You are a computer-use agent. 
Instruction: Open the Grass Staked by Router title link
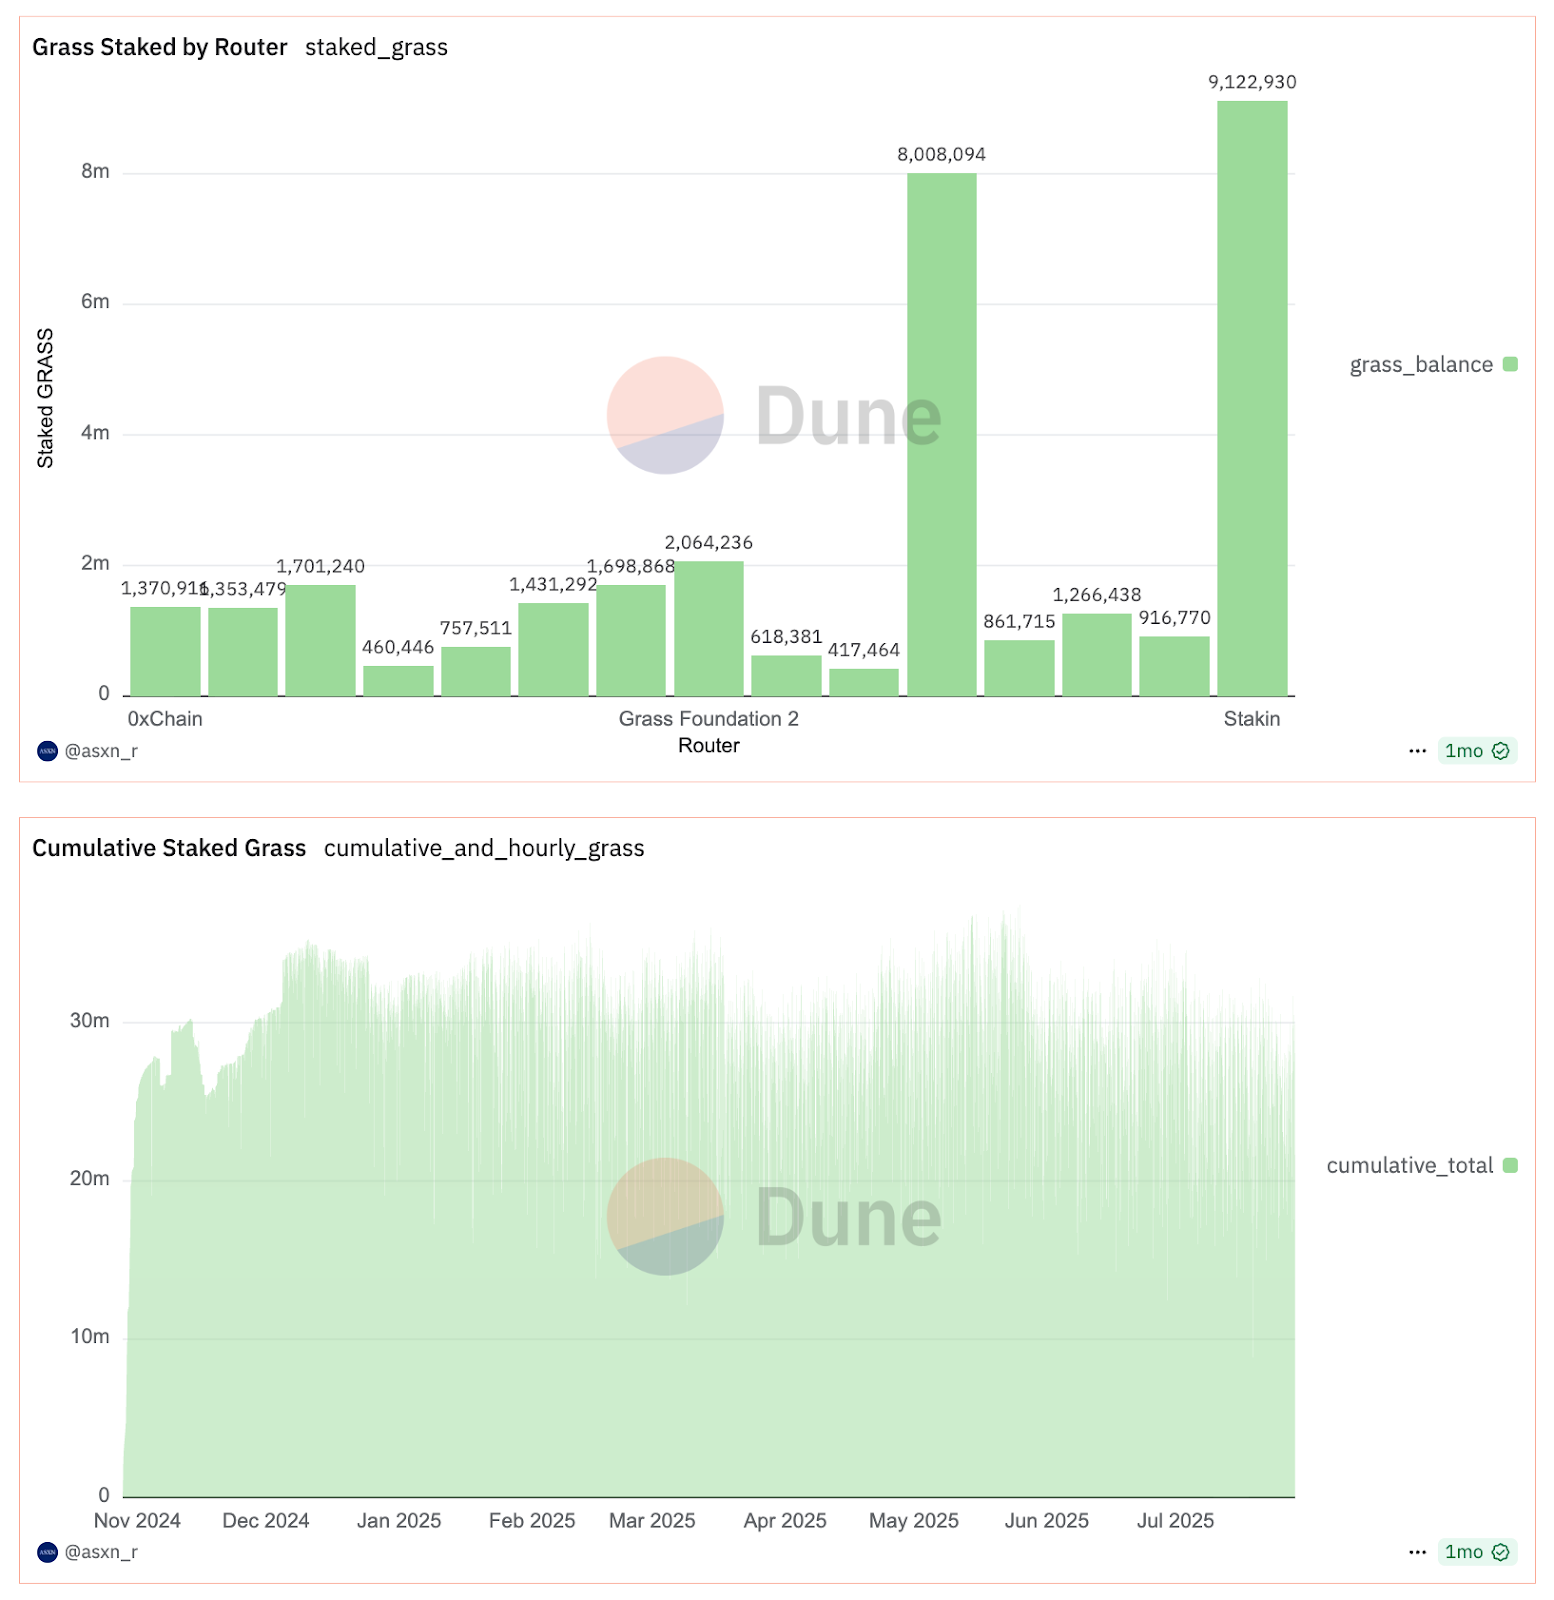[159, 47]
